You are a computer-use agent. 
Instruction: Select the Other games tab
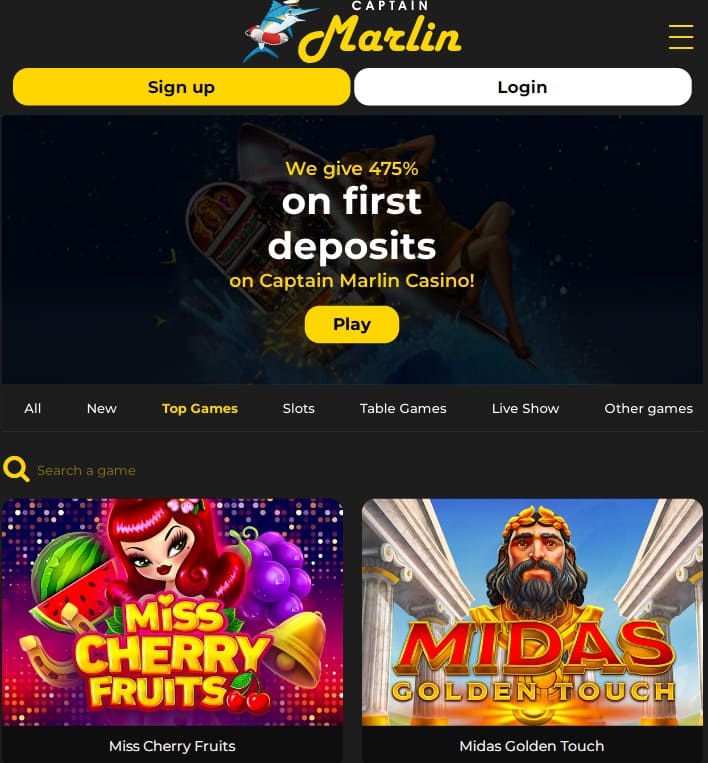pos(648,408)
